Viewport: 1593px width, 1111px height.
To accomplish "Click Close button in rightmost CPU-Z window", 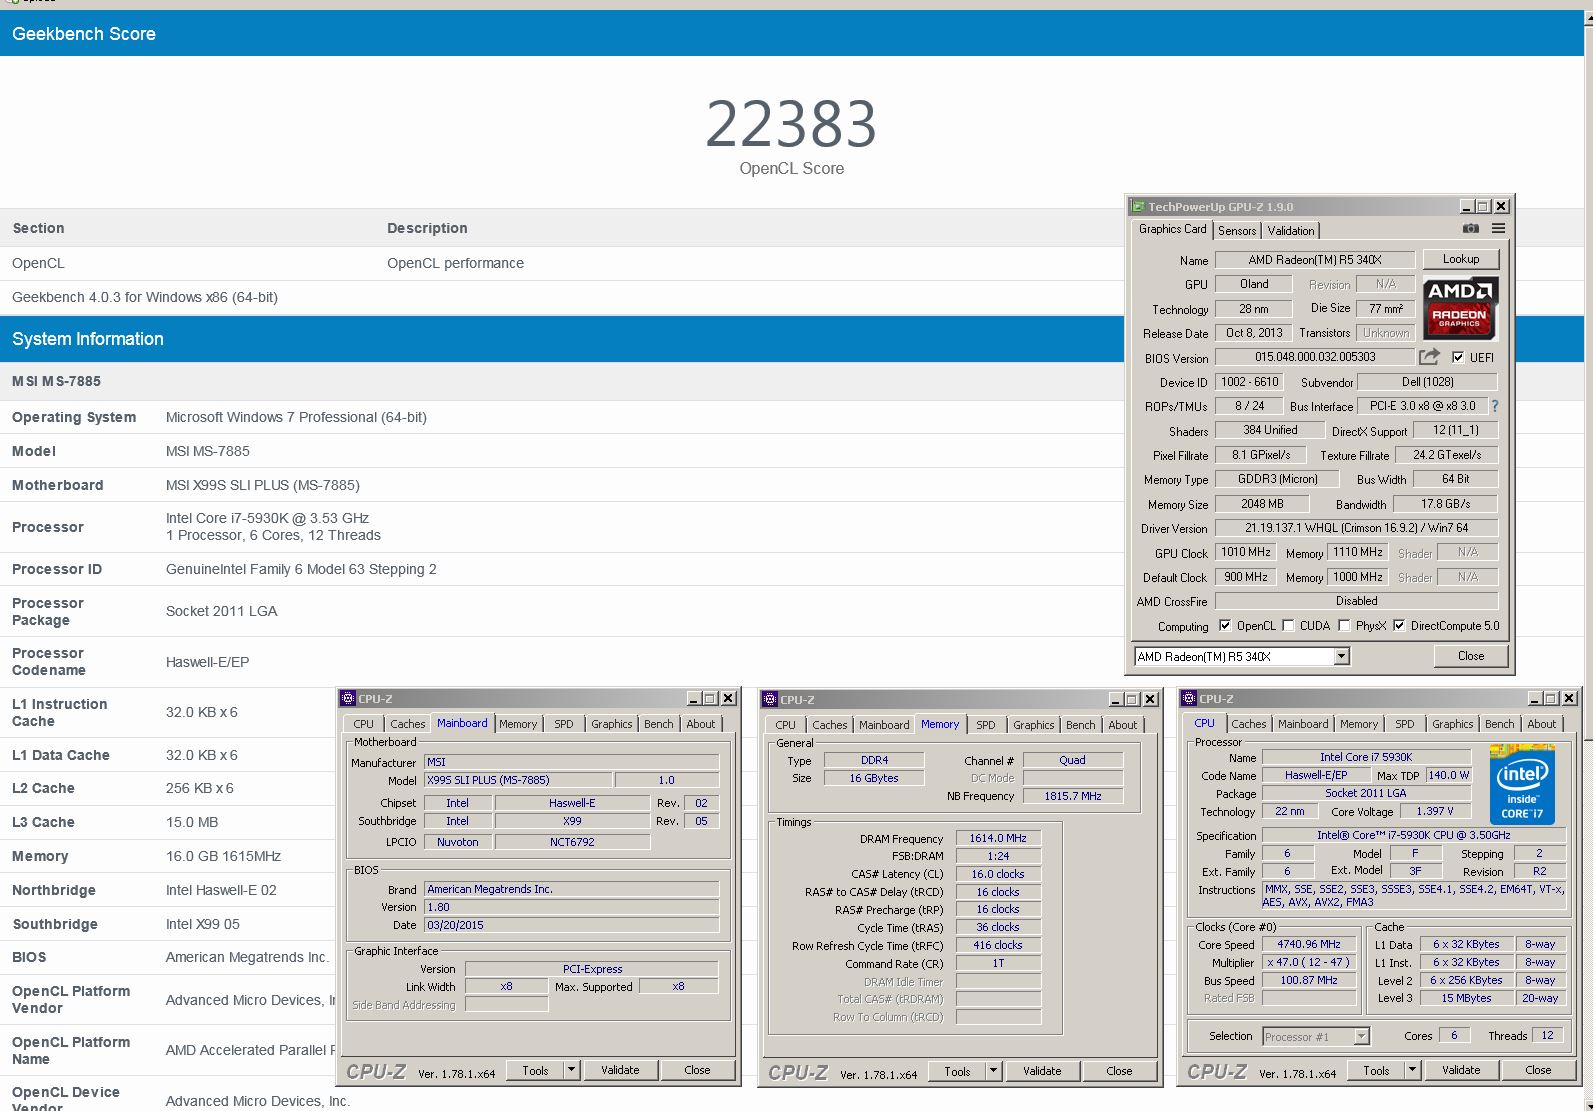I will point(1538,1070).
